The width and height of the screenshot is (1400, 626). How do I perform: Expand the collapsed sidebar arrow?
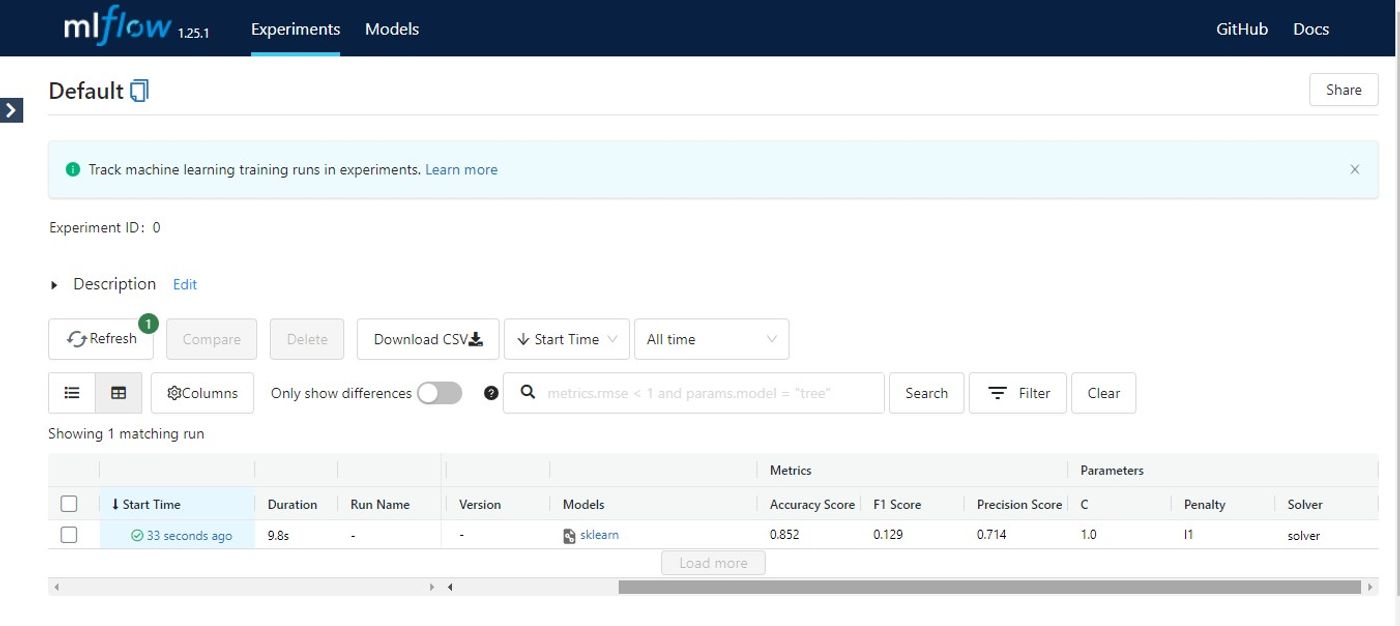point(11,110)
